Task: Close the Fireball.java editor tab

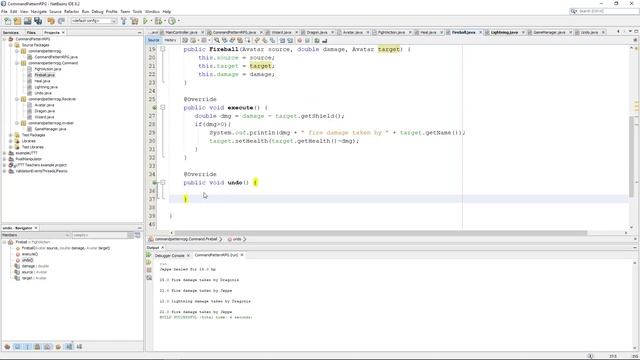Action: [480, 32]
